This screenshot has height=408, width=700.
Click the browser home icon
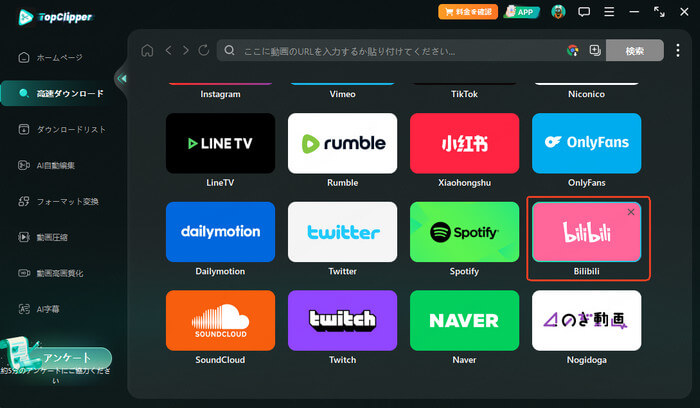pos(147,50)
